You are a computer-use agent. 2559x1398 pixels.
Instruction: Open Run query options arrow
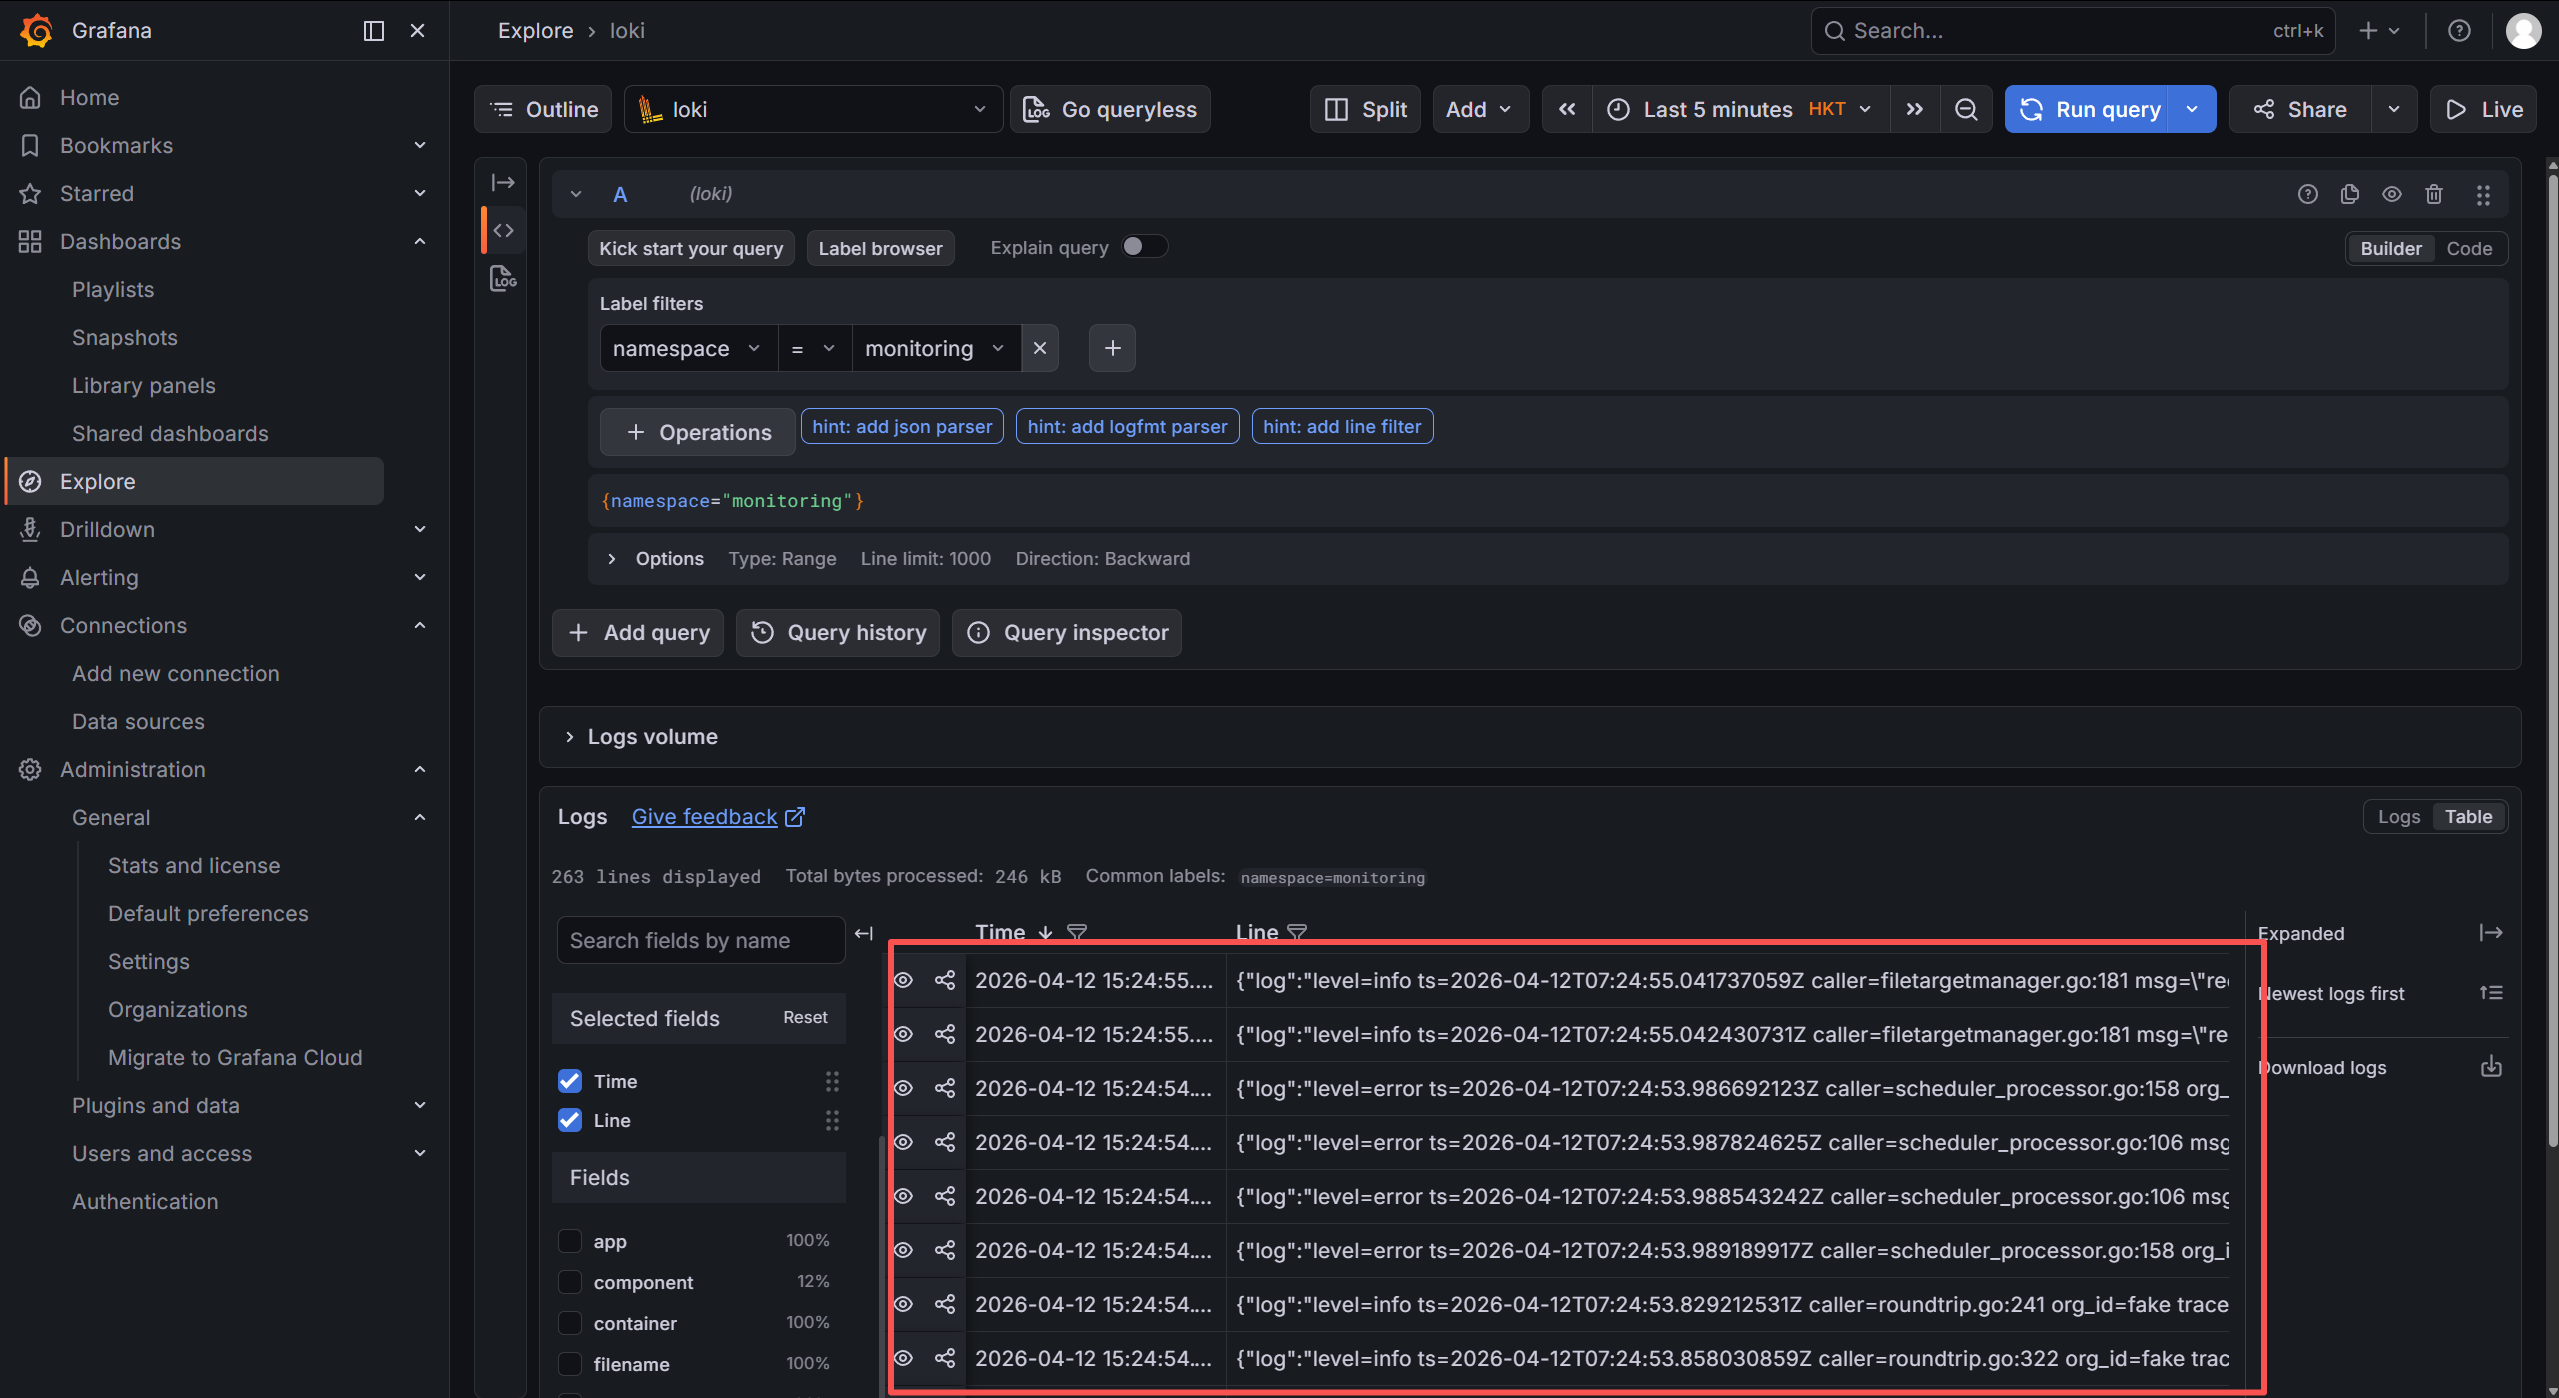[x=2192, y=109]
